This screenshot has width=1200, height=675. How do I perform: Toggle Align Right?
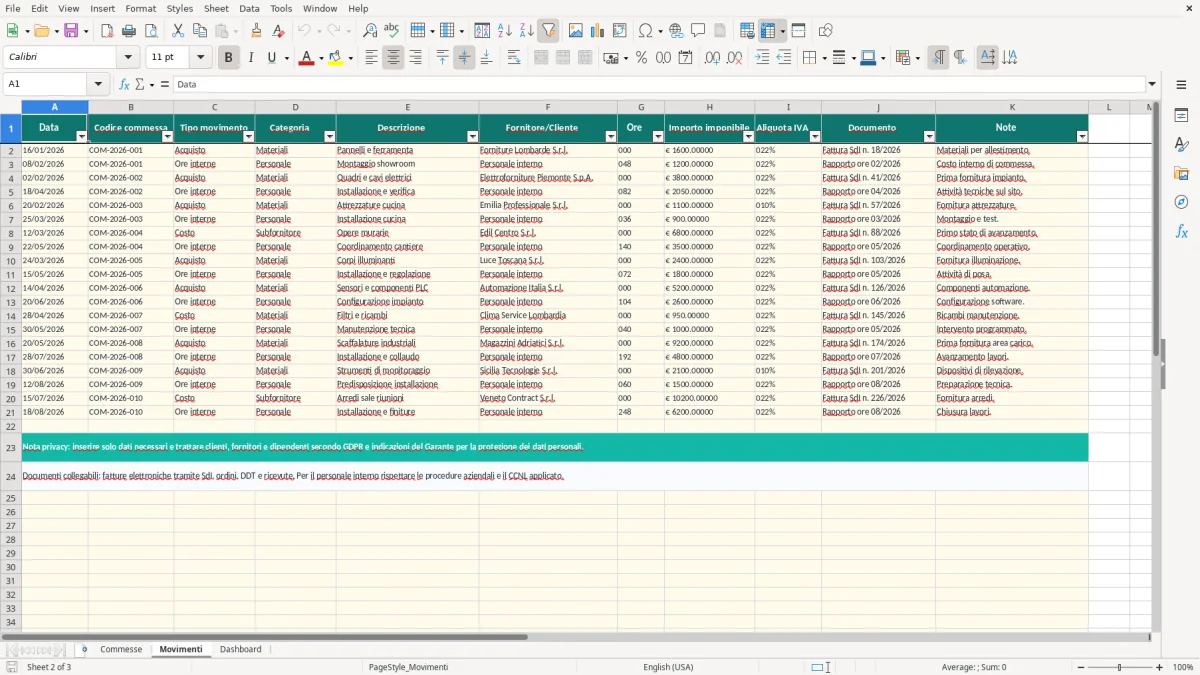[x=415, y=58]
